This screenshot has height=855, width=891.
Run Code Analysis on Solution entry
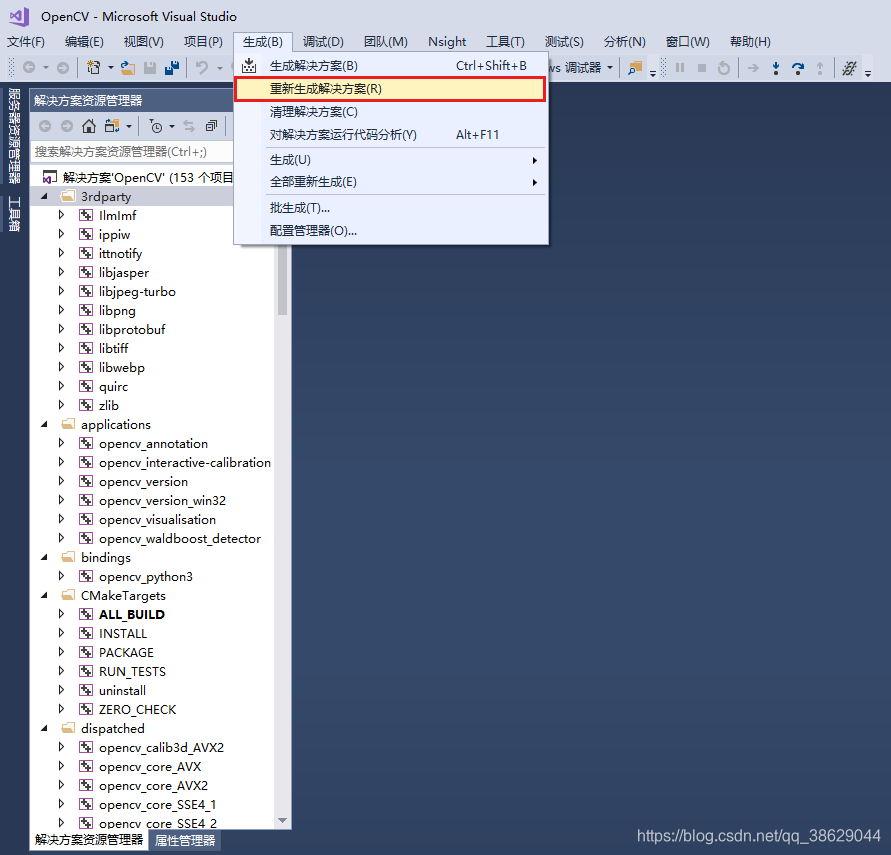[391, 135]
